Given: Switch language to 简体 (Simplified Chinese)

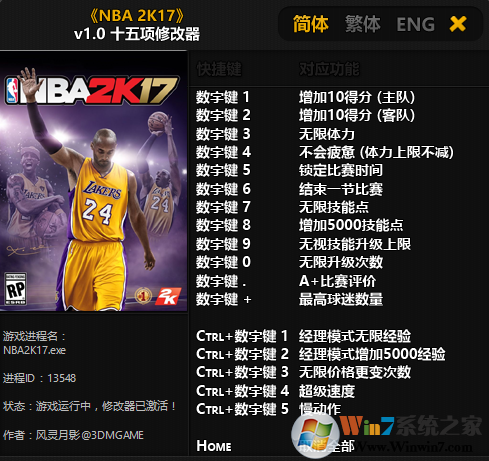Looking at the screenshot, I should pos(310,24).
